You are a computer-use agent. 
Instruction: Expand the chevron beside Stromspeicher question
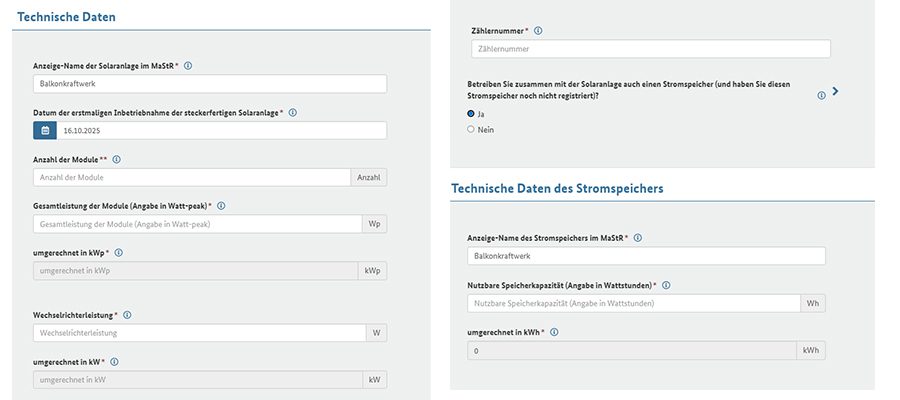pyautogui.click(x=835, y=91)
